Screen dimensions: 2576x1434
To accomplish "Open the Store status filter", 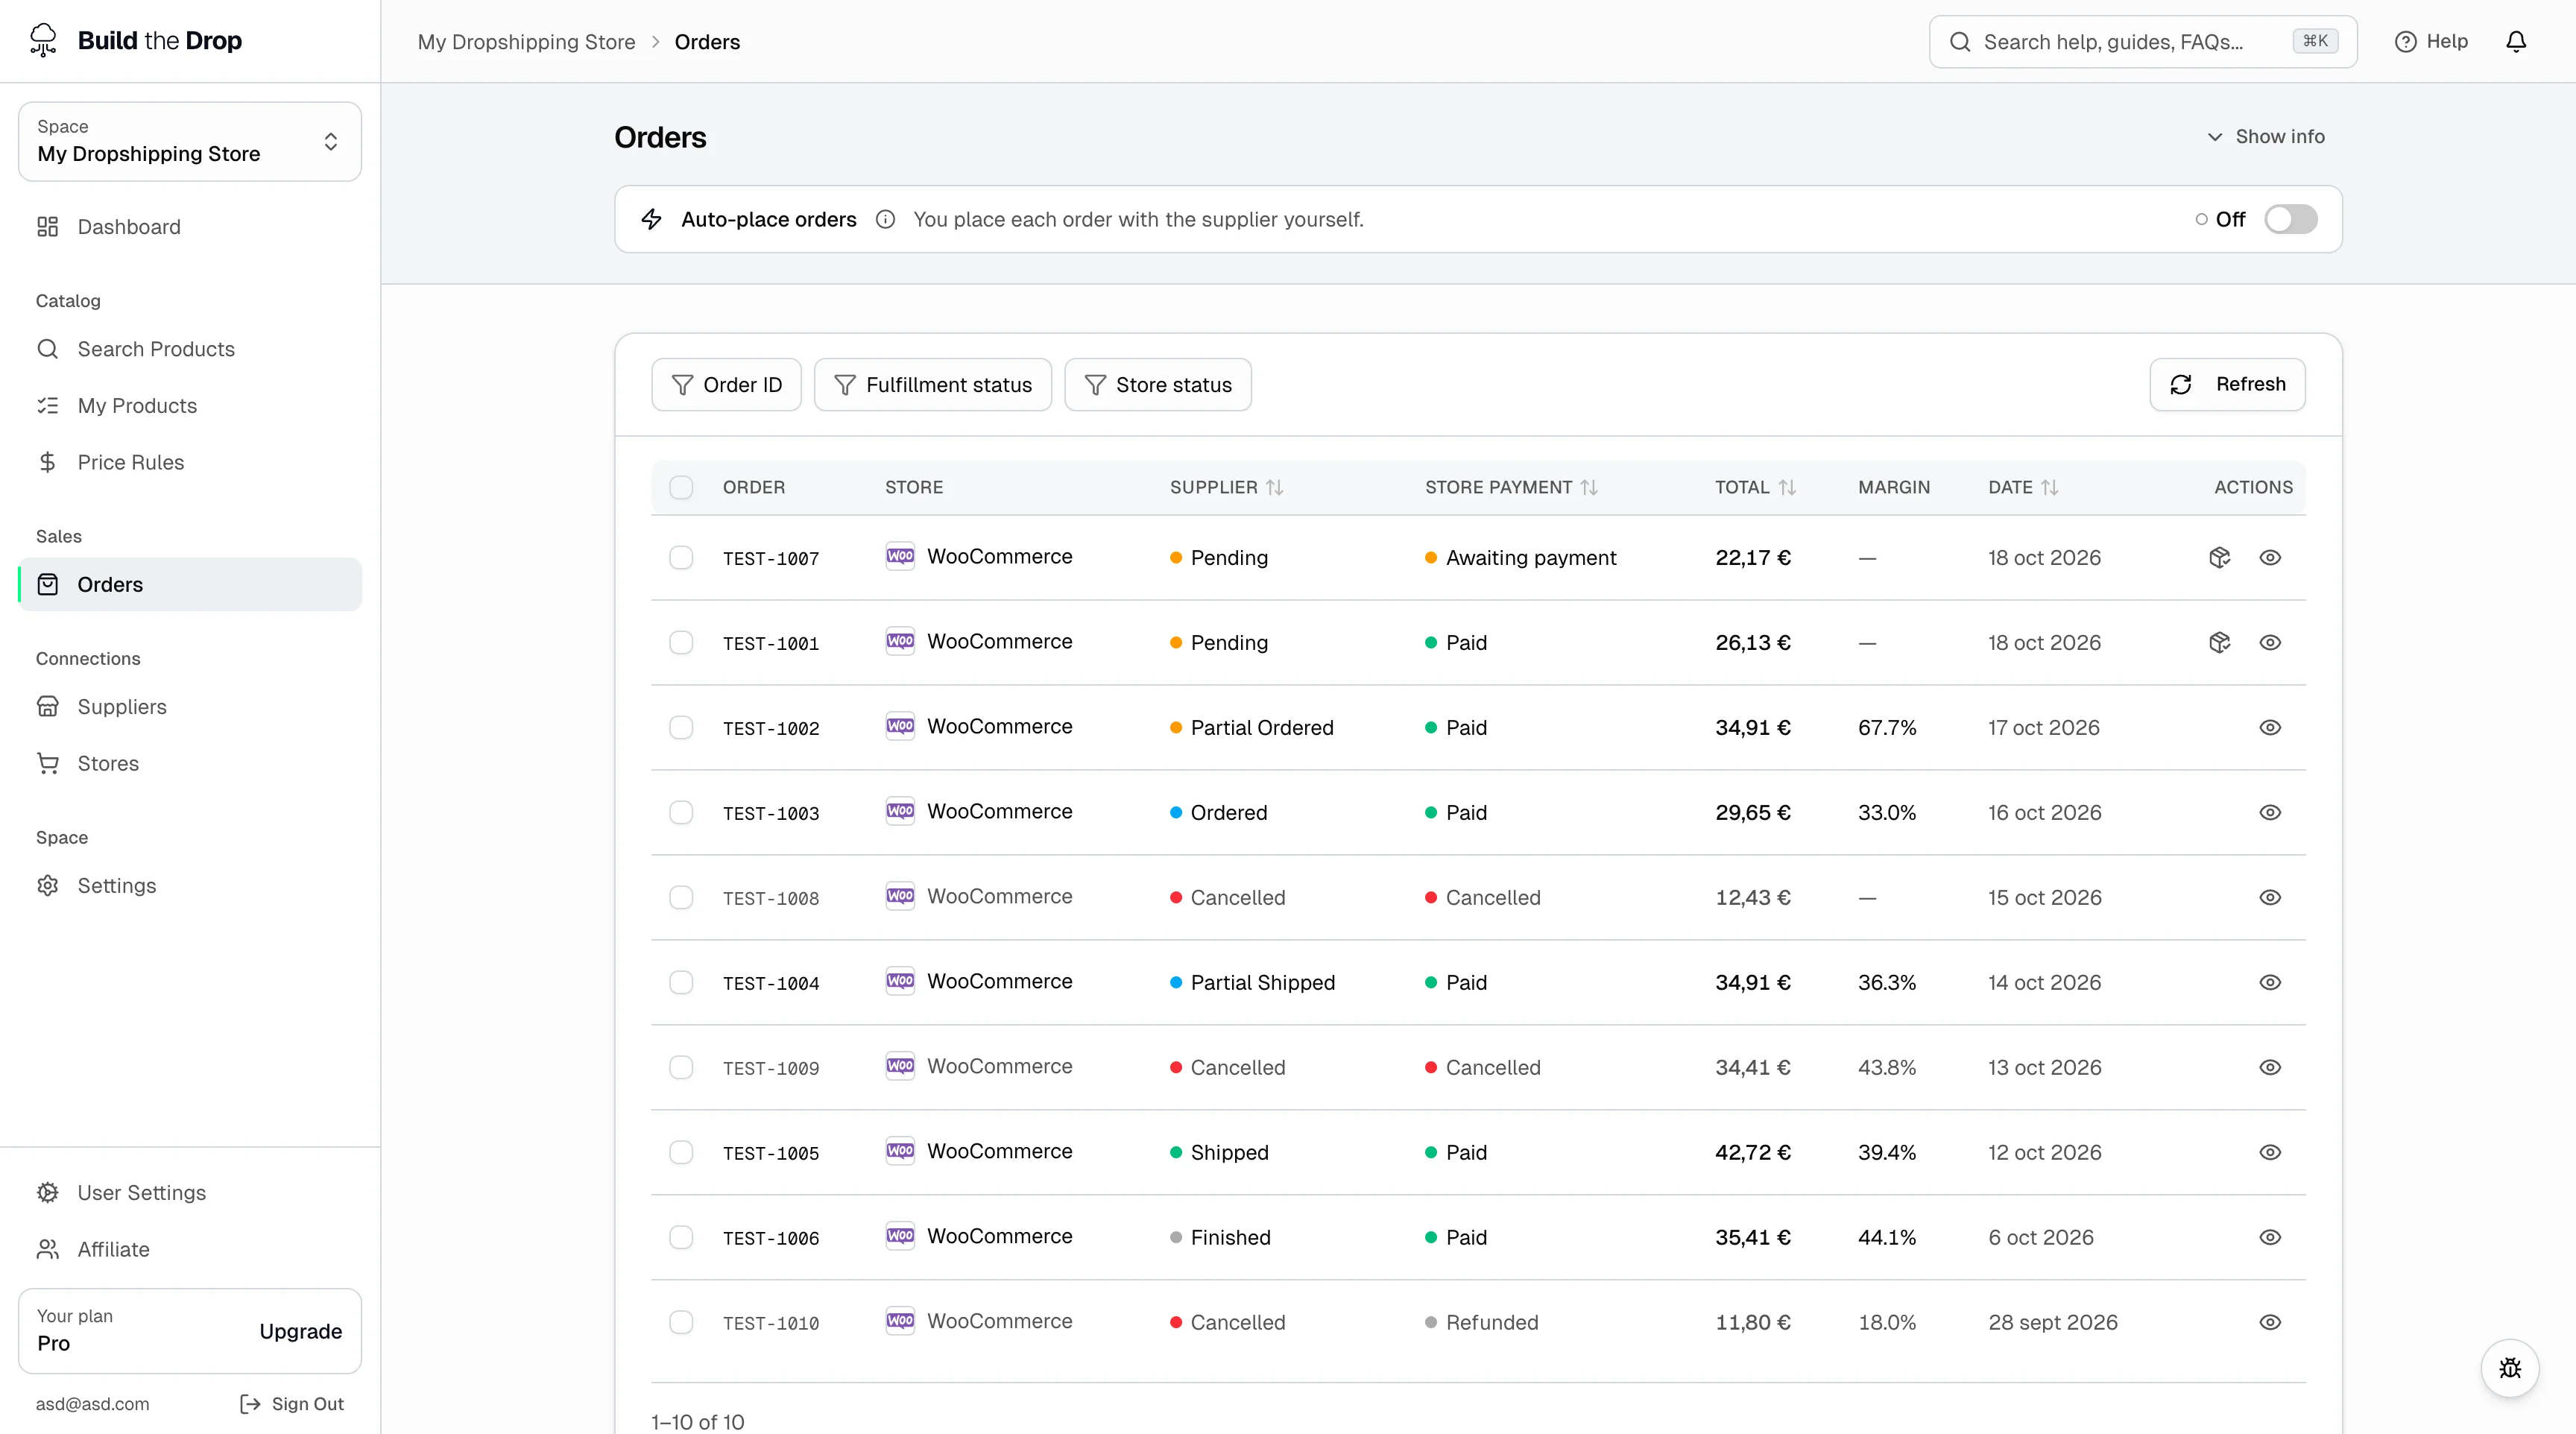I will click(x=1157, y=384).
